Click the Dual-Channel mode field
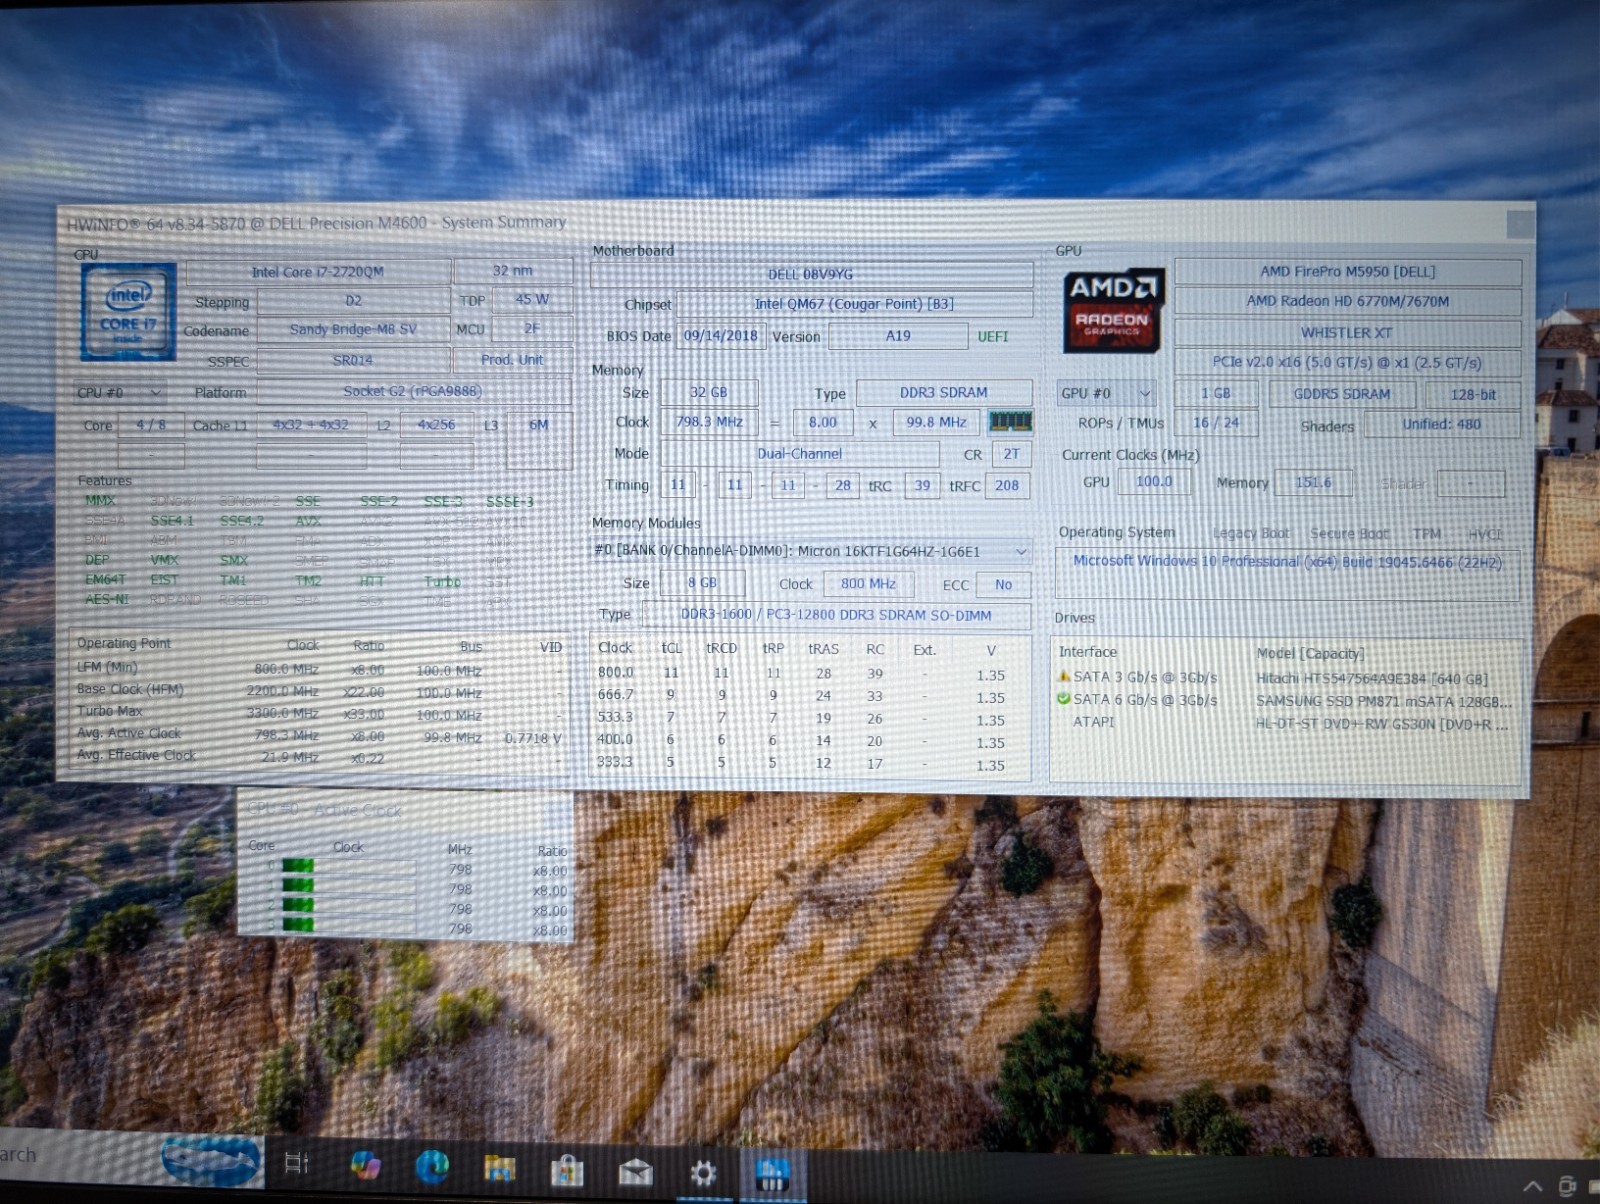This screenshot has height=1204, width=1600. tap(800, 454)
